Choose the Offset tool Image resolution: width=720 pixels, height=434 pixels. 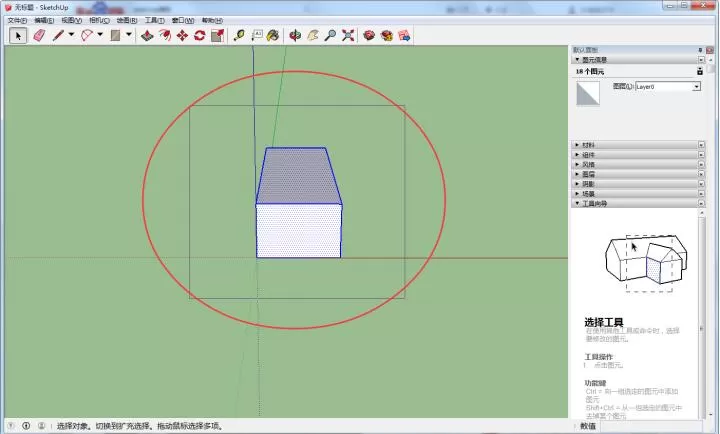(165, 35)
